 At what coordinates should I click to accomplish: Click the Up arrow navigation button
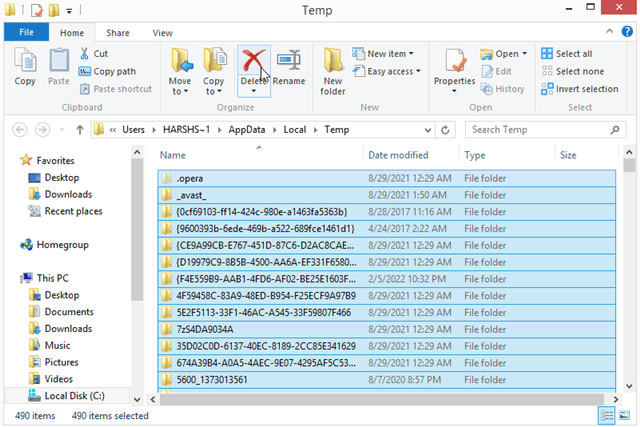coord(79,129)
